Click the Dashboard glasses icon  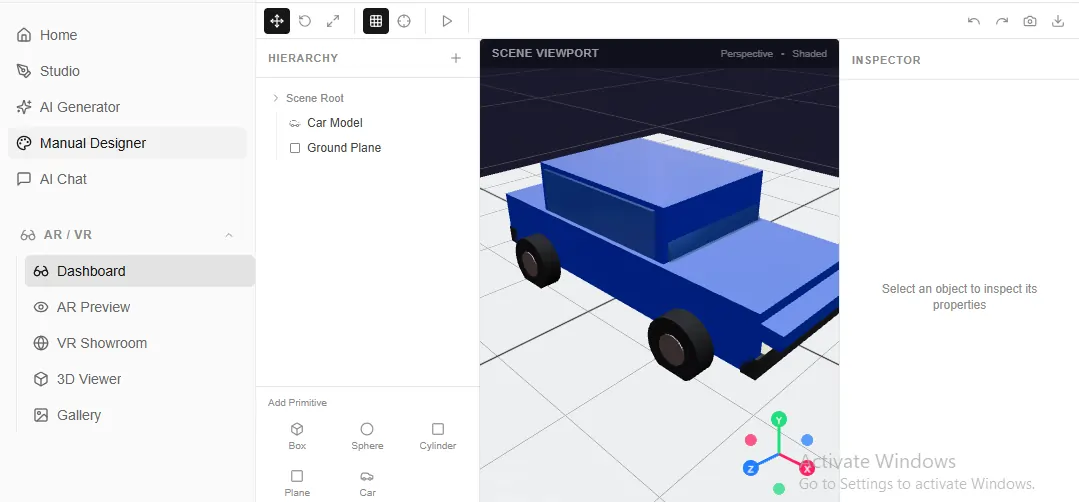tap(41, 271)
